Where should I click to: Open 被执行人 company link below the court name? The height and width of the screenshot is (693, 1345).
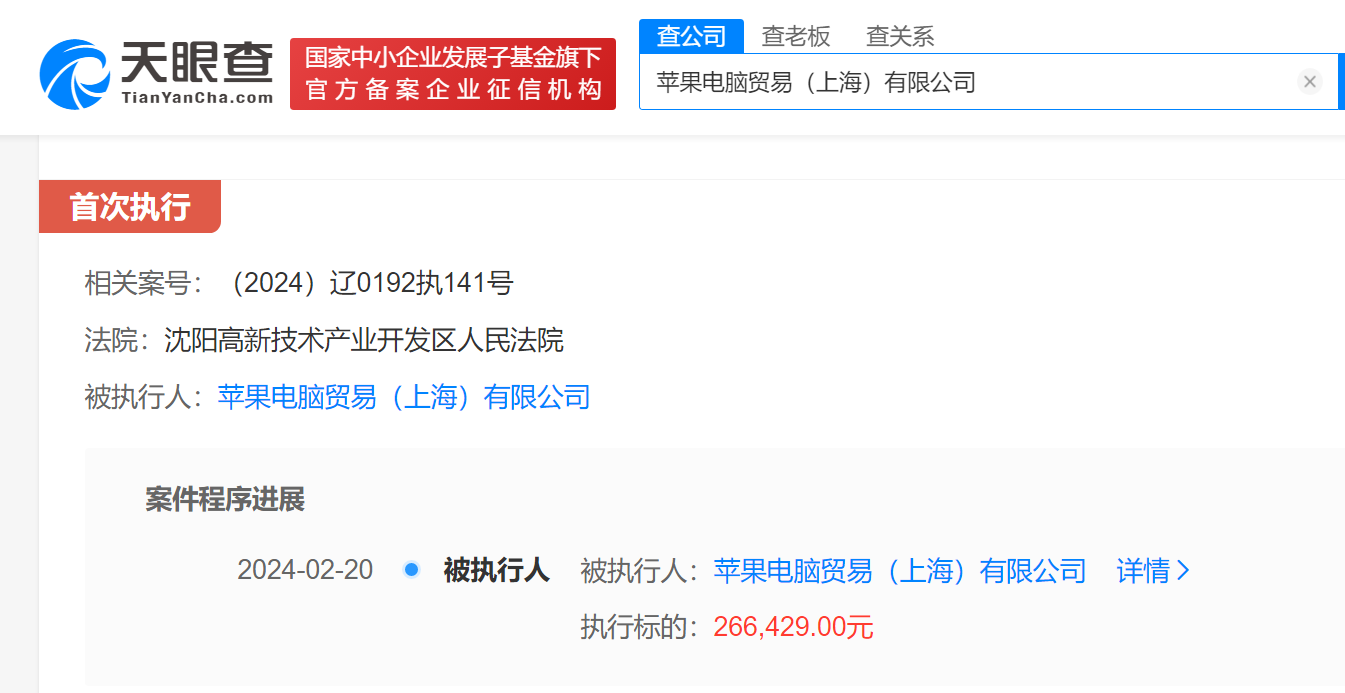(x=404, y=397)
